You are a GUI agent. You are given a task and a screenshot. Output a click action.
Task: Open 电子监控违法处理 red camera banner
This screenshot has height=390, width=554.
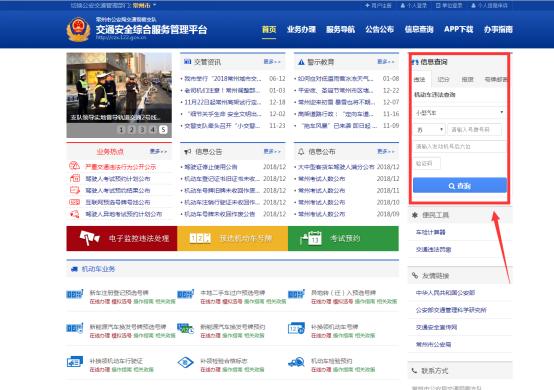coord(122,238)
